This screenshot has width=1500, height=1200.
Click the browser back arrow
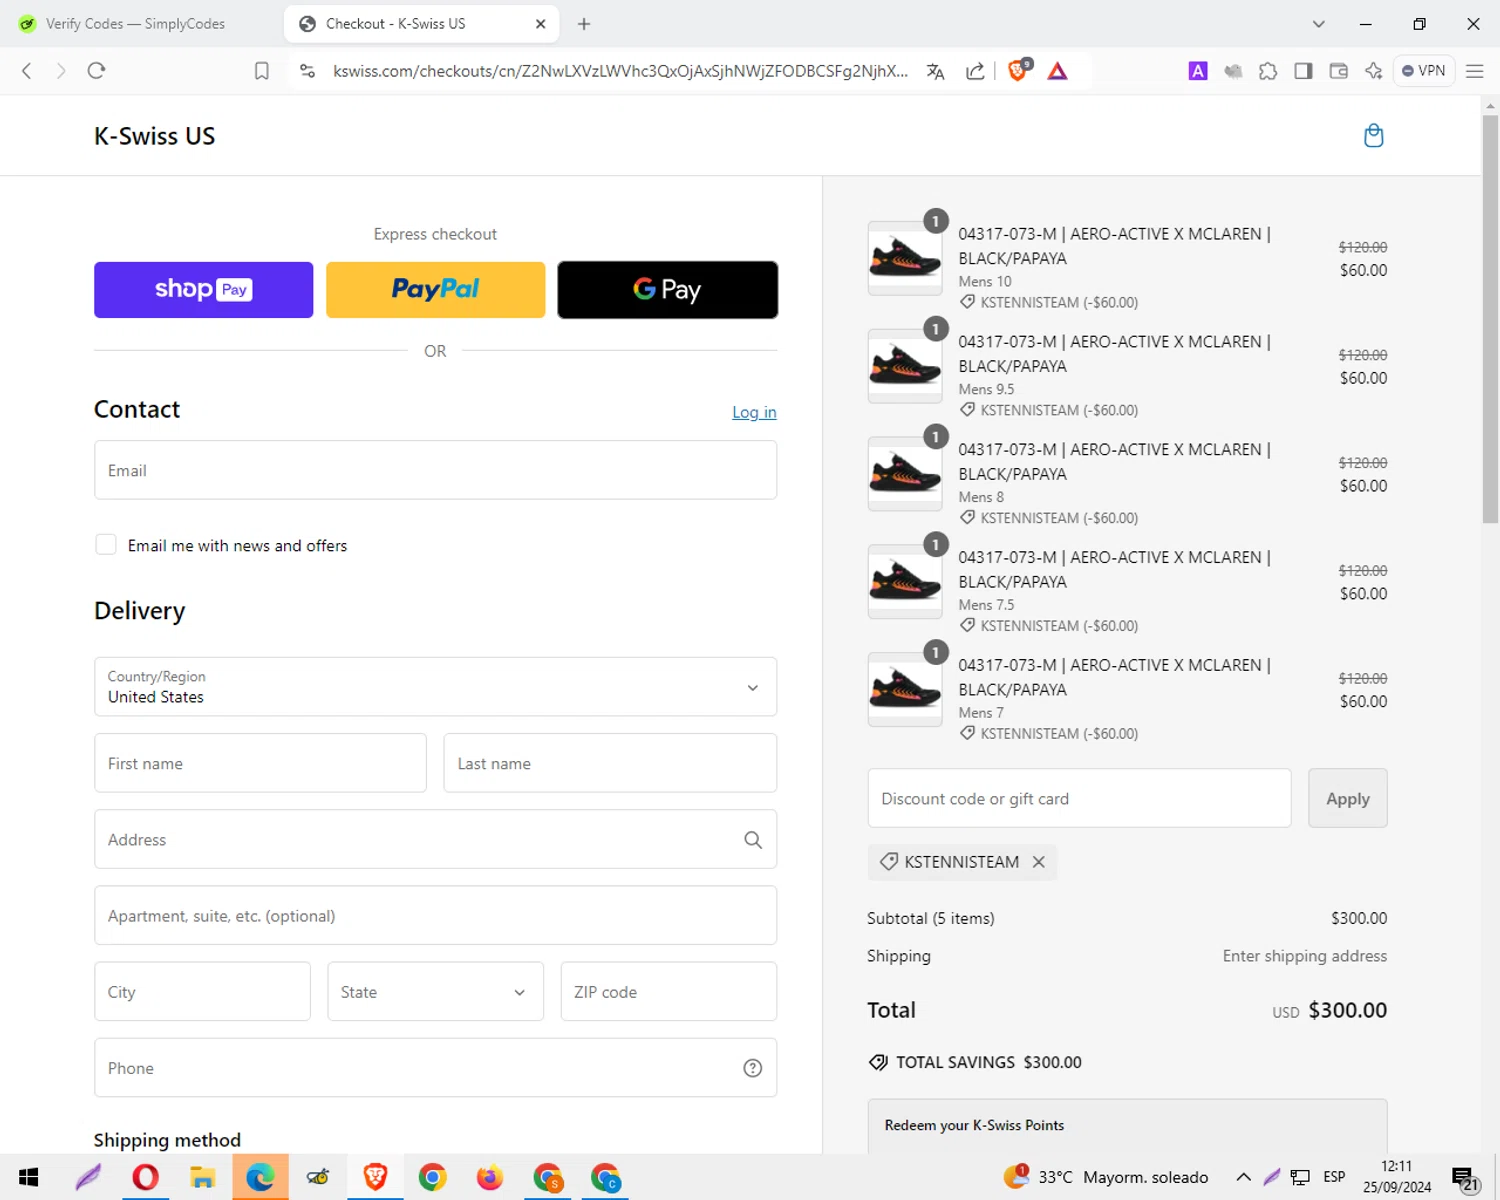click(x=27, y=71)
